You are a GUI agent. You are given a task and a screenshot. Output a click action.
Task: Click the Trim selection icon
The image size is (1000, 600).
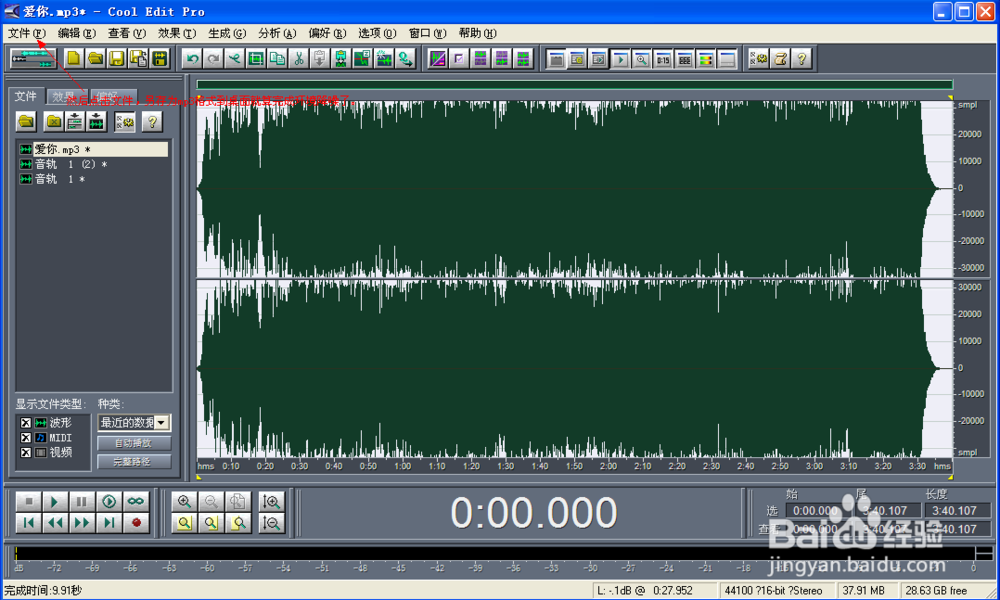point(256,59)
